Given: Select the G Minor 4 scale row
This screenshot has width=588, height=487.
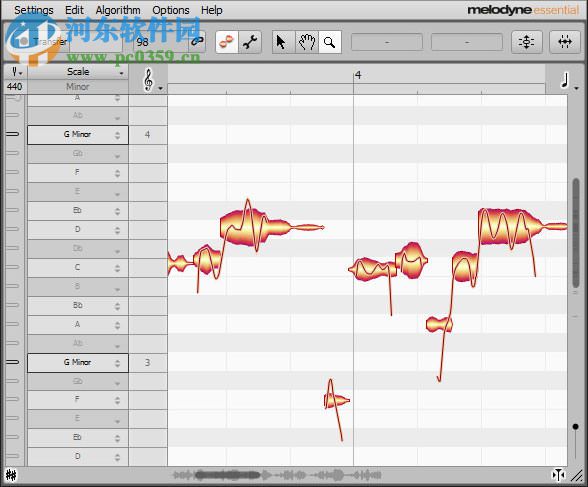Looking at the screenshot, I should 78,135.
